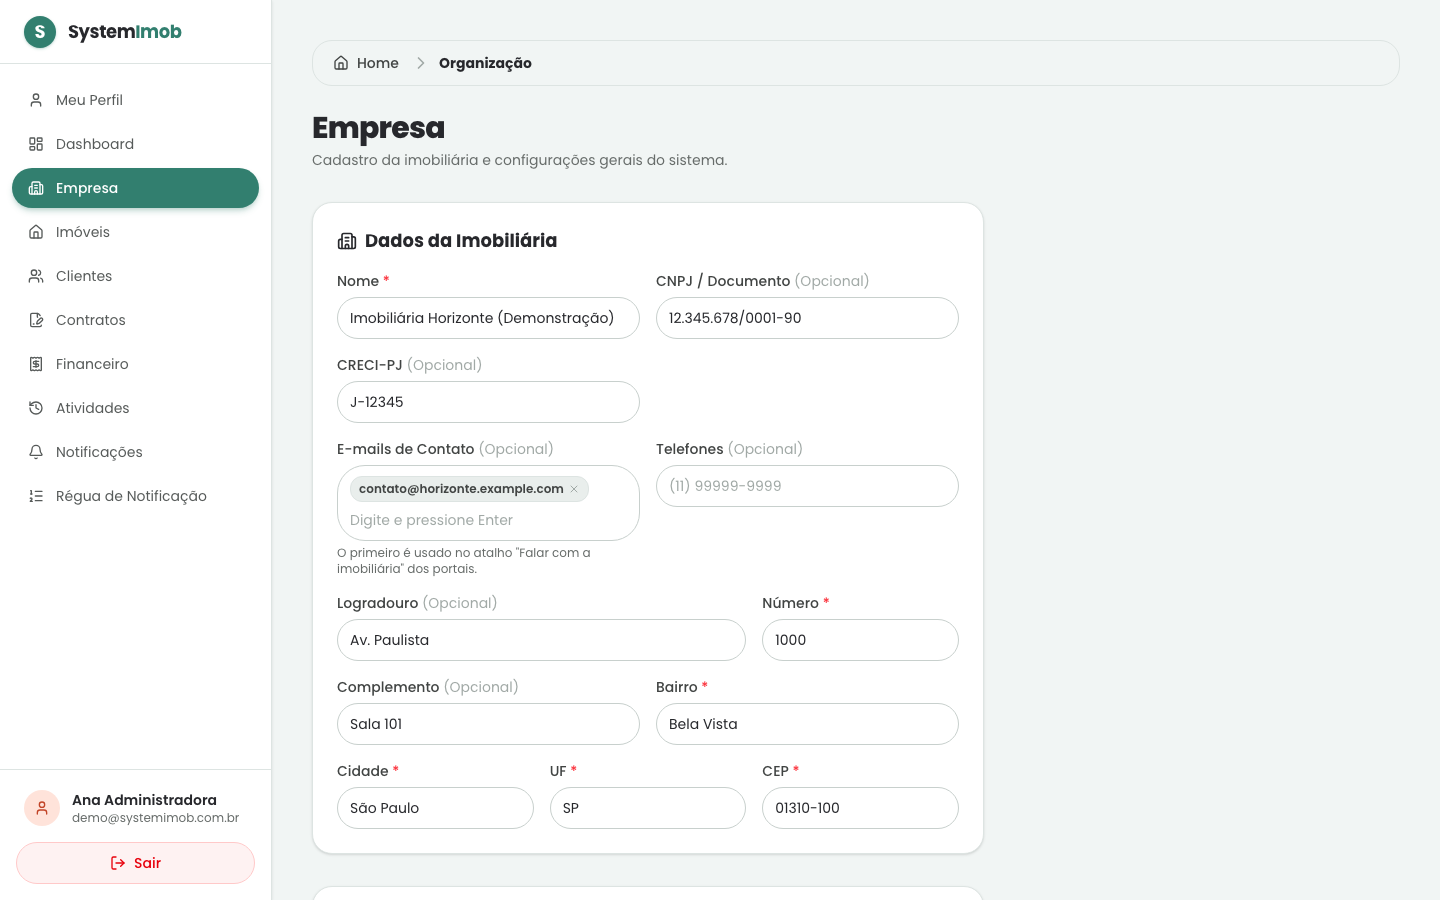The height and width of the screenshot is (900, 1440).
Task: Go to the Dashboard page
Action: (x=135, y=144)
